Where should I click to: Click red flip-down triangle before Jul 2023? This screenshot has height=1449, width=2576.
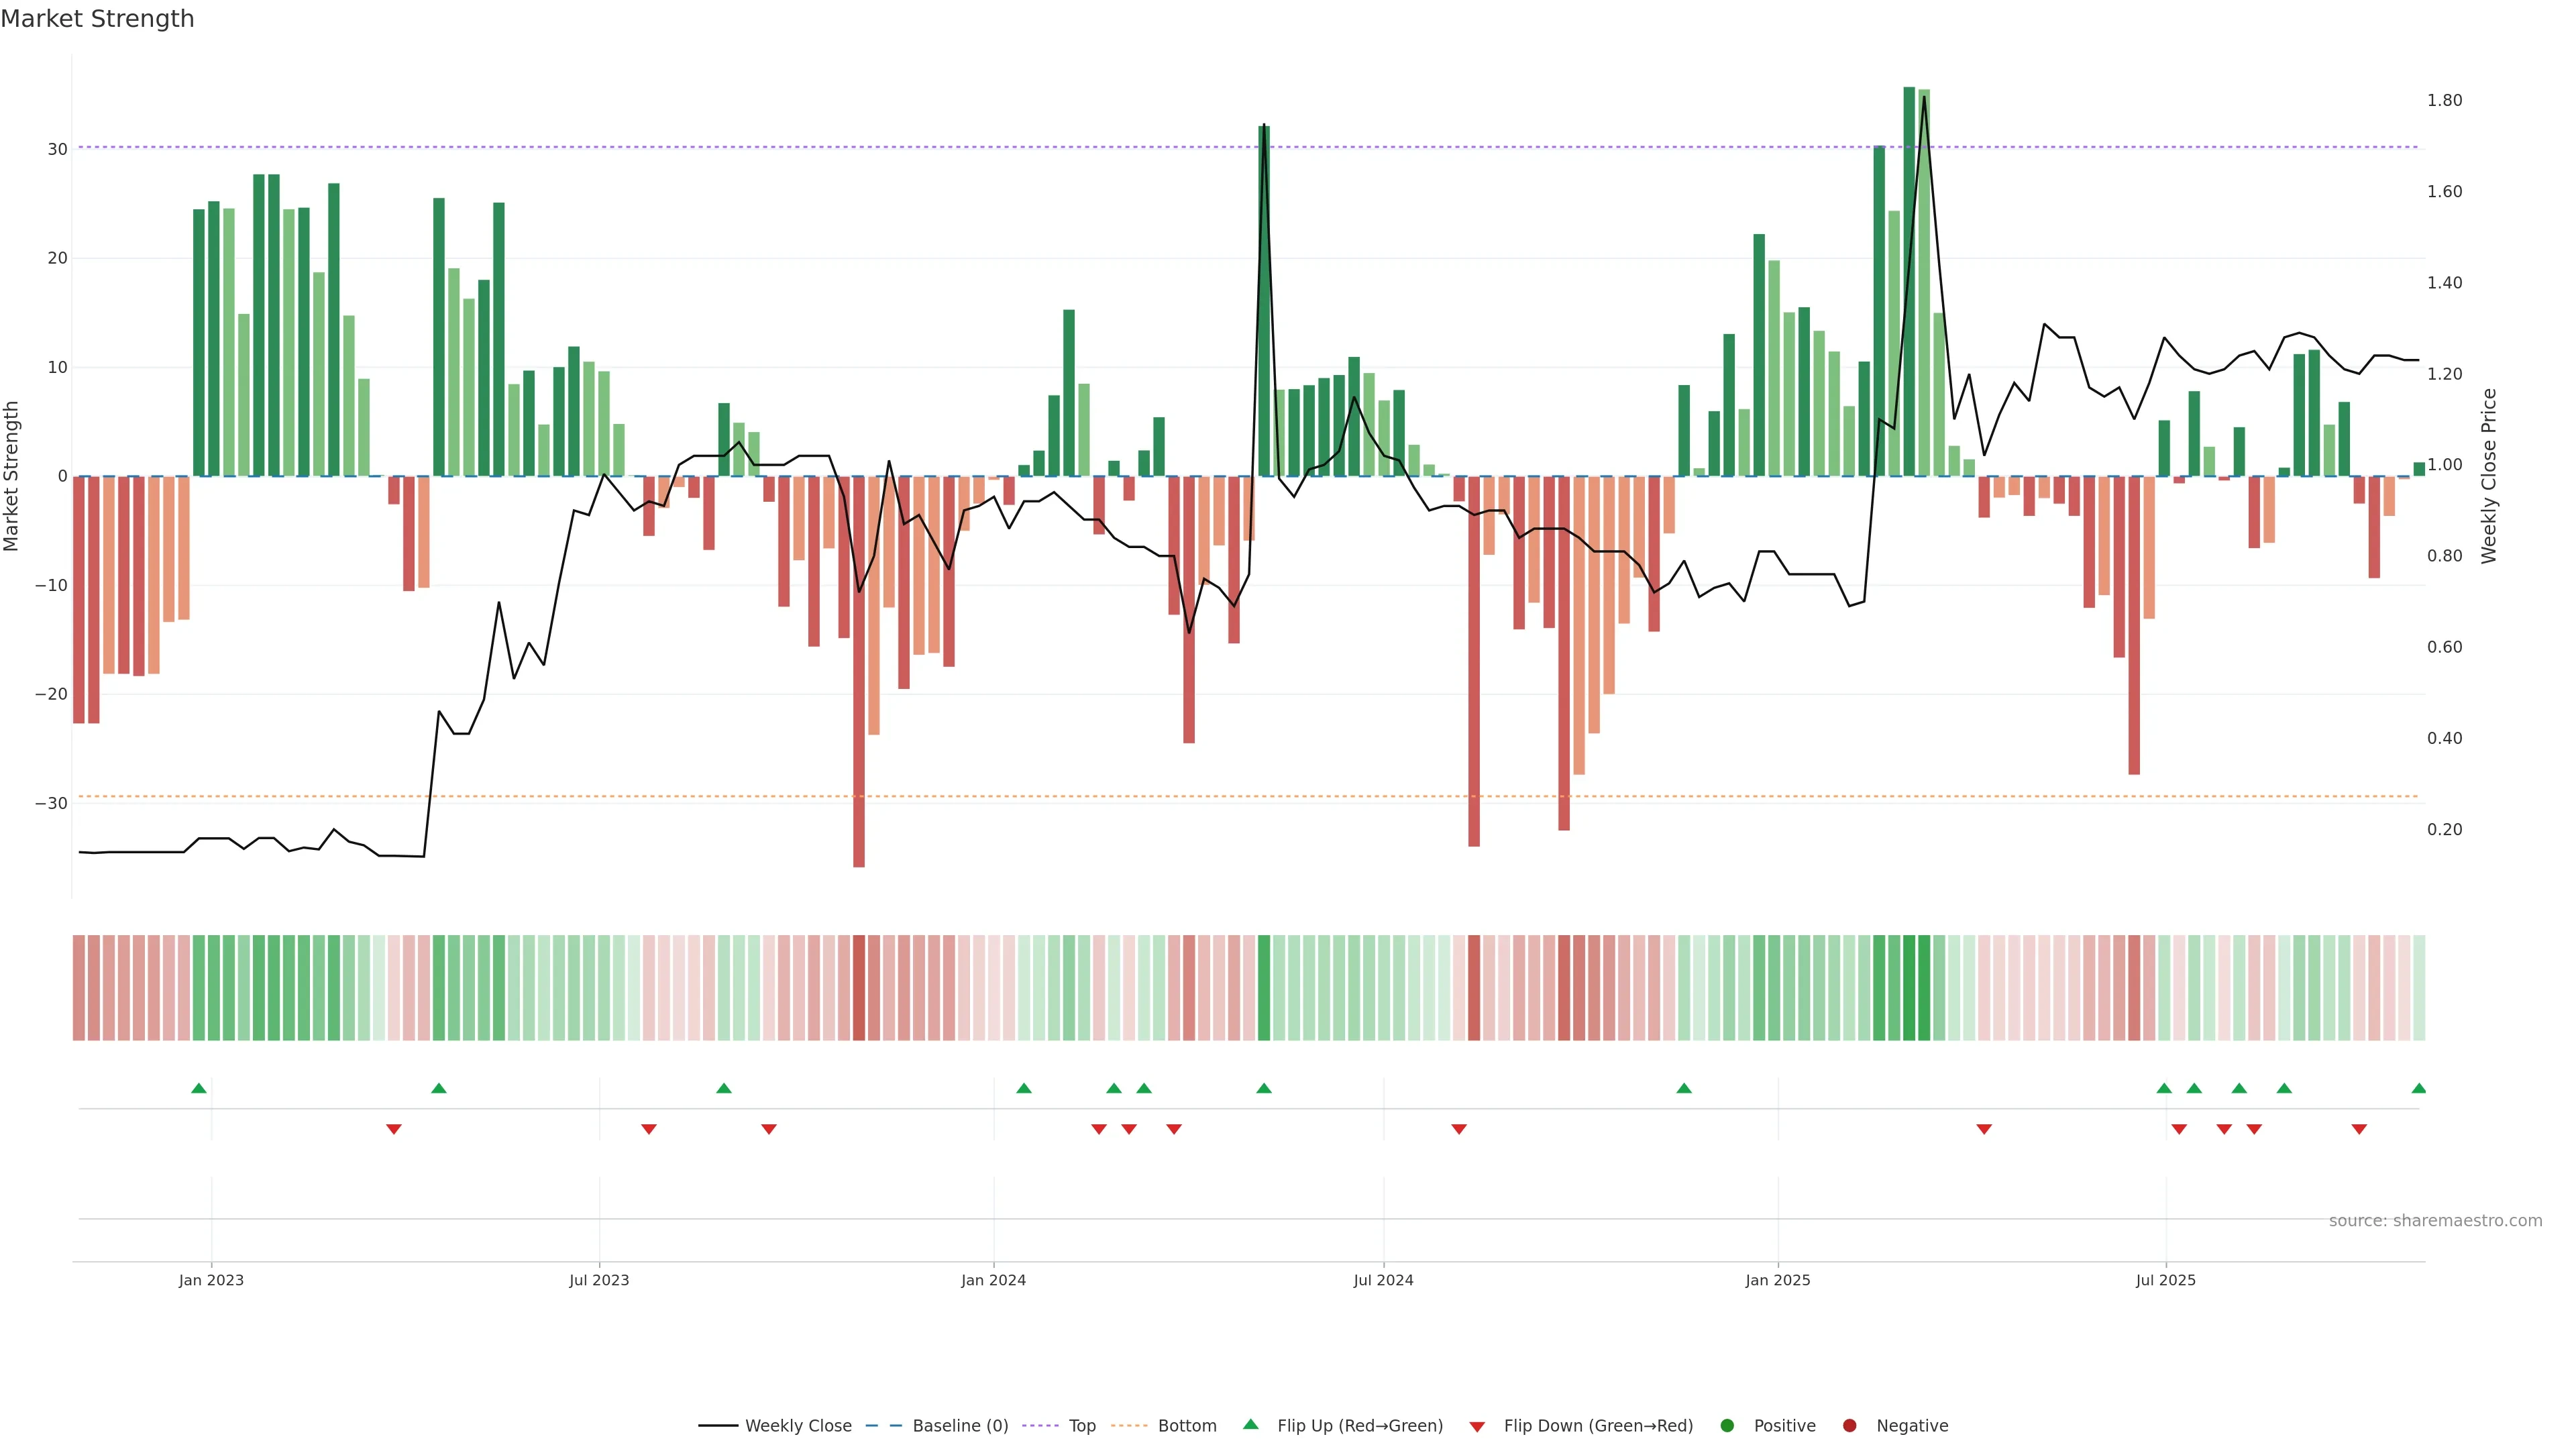point(394,1129)
